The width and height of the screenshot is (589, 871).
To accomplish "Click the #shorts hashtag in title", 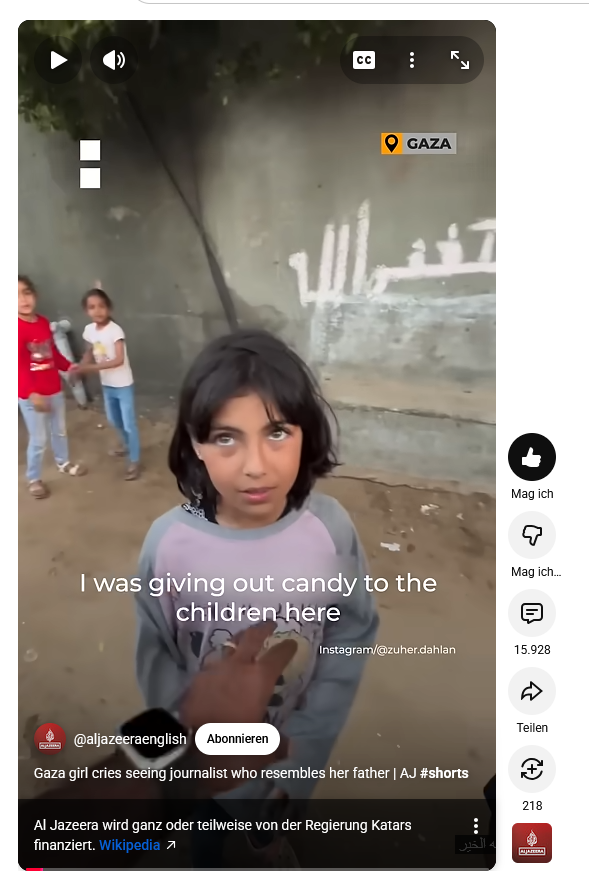I will pyautogui.click(x=444, y=773).
